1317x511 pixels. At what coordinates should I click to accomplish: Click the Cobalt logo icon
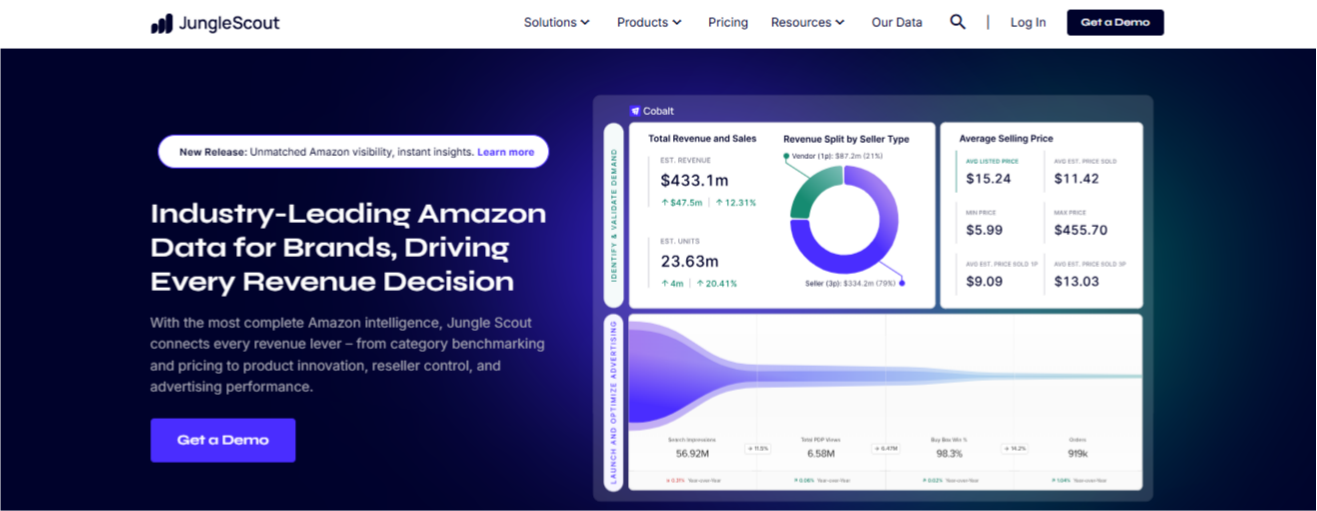coord(635,111)
